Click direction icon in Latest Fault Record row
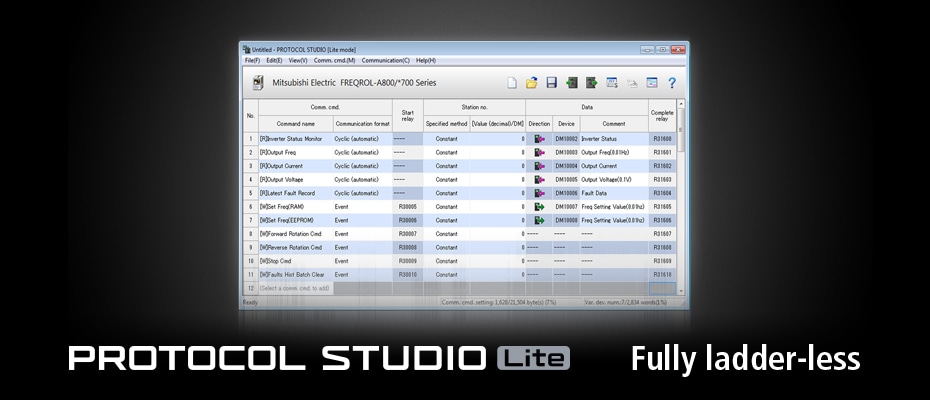930x400 pixels. (539, 193)
